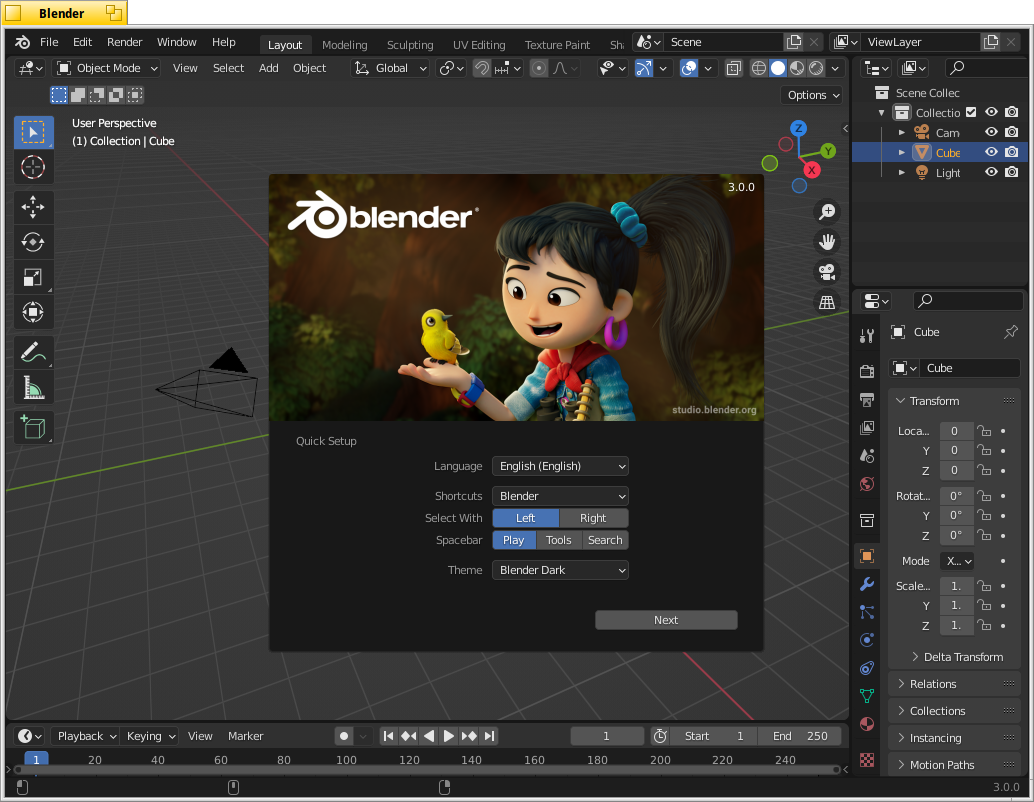Click the Location X value field
Image resolution: width=1034 pixels, height=802 pixels.
pos(956,431)
